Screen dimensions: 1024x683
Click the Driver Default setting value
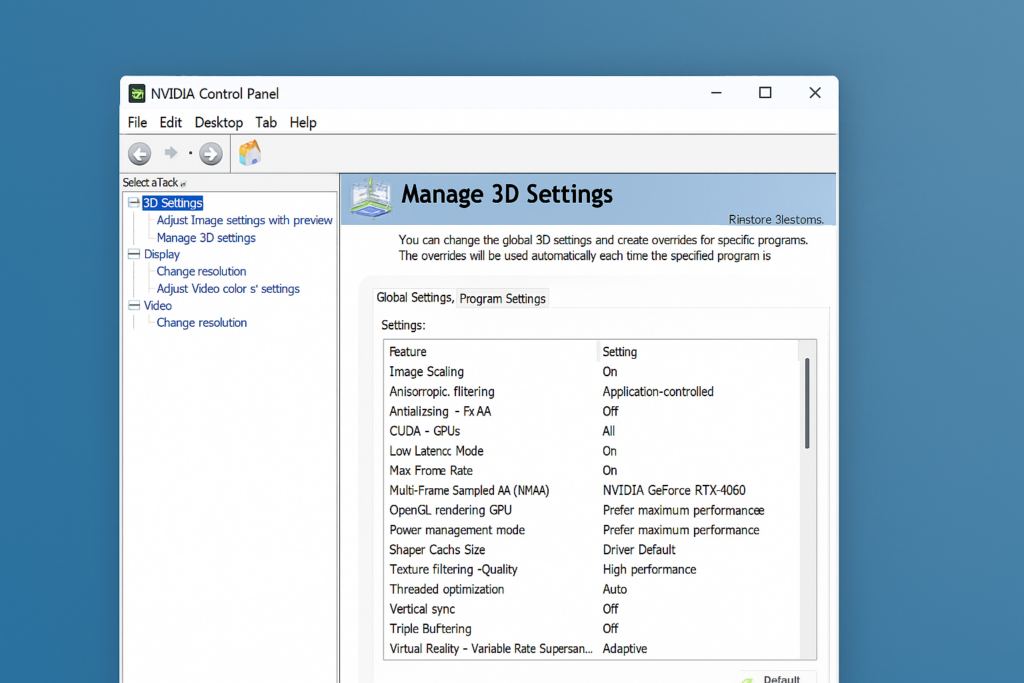(639, 549)
